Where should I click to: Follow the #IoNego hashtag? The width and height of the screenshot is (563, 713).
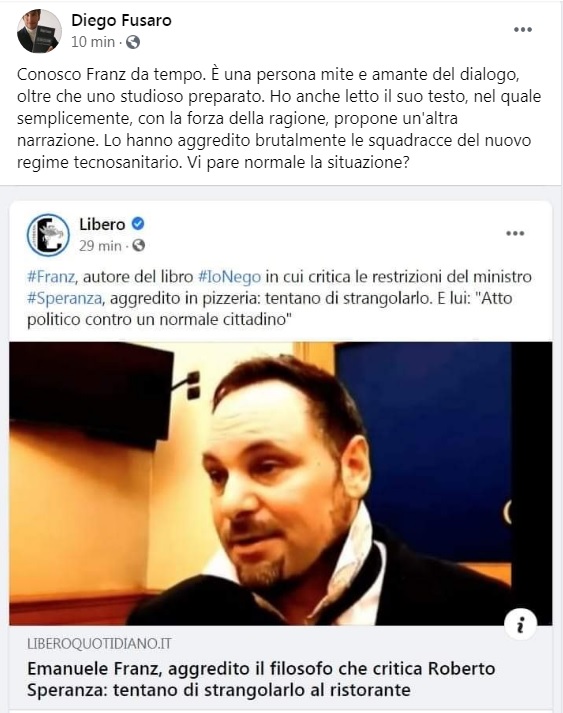point(230,276)
